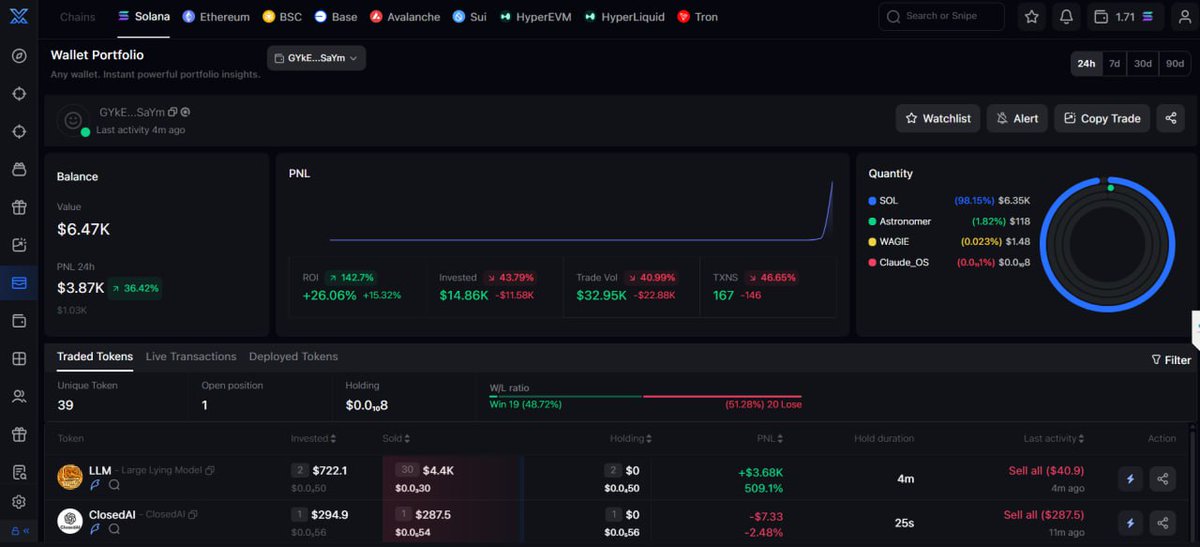The width and height of the screenshot is (1200, 547).
Task: Sort table by PNL column
Action: coord(770,438)
